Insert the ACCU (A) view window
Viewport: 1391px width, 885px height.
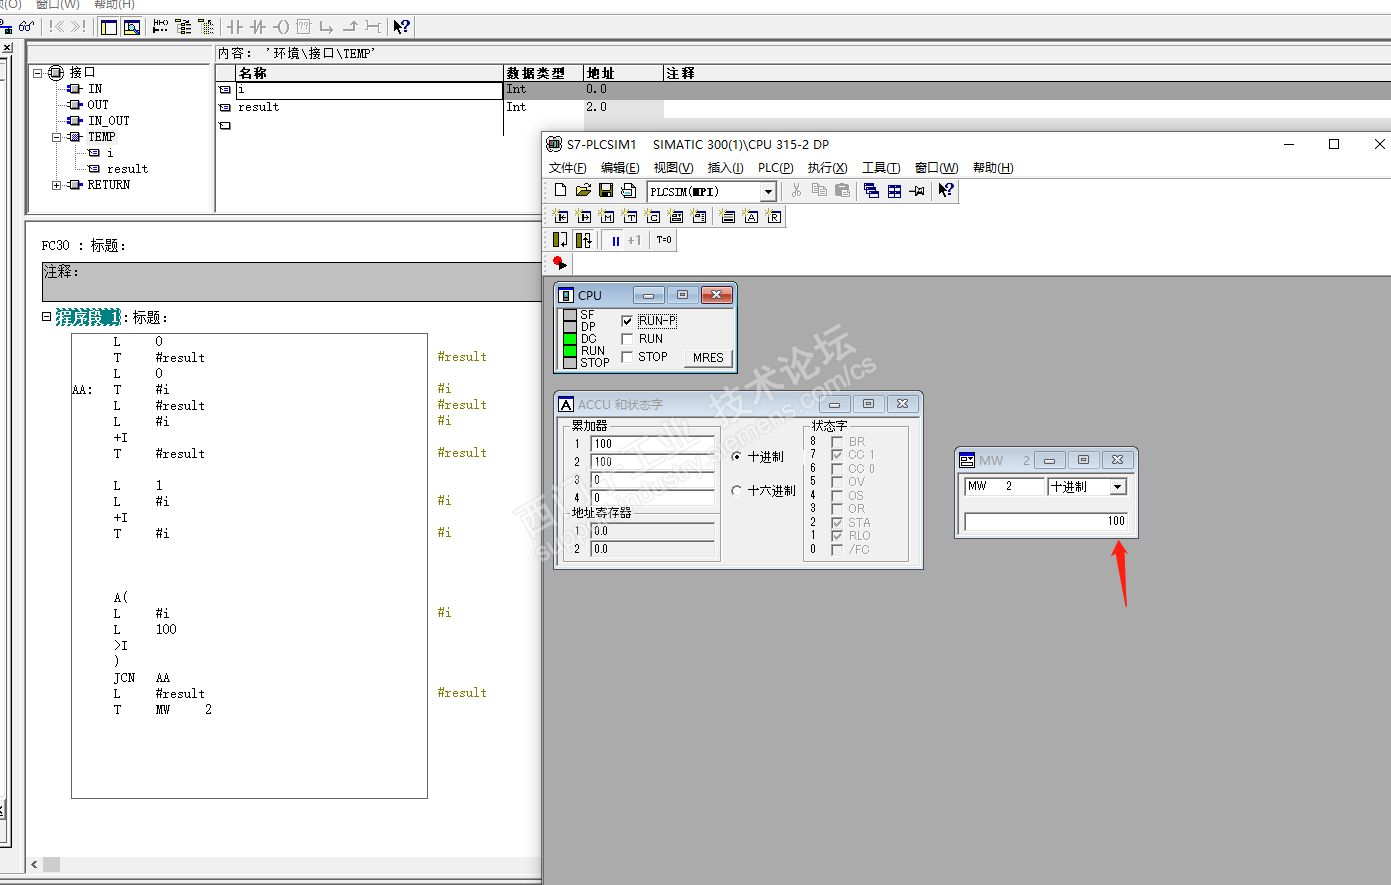click(x=751, y=216)
